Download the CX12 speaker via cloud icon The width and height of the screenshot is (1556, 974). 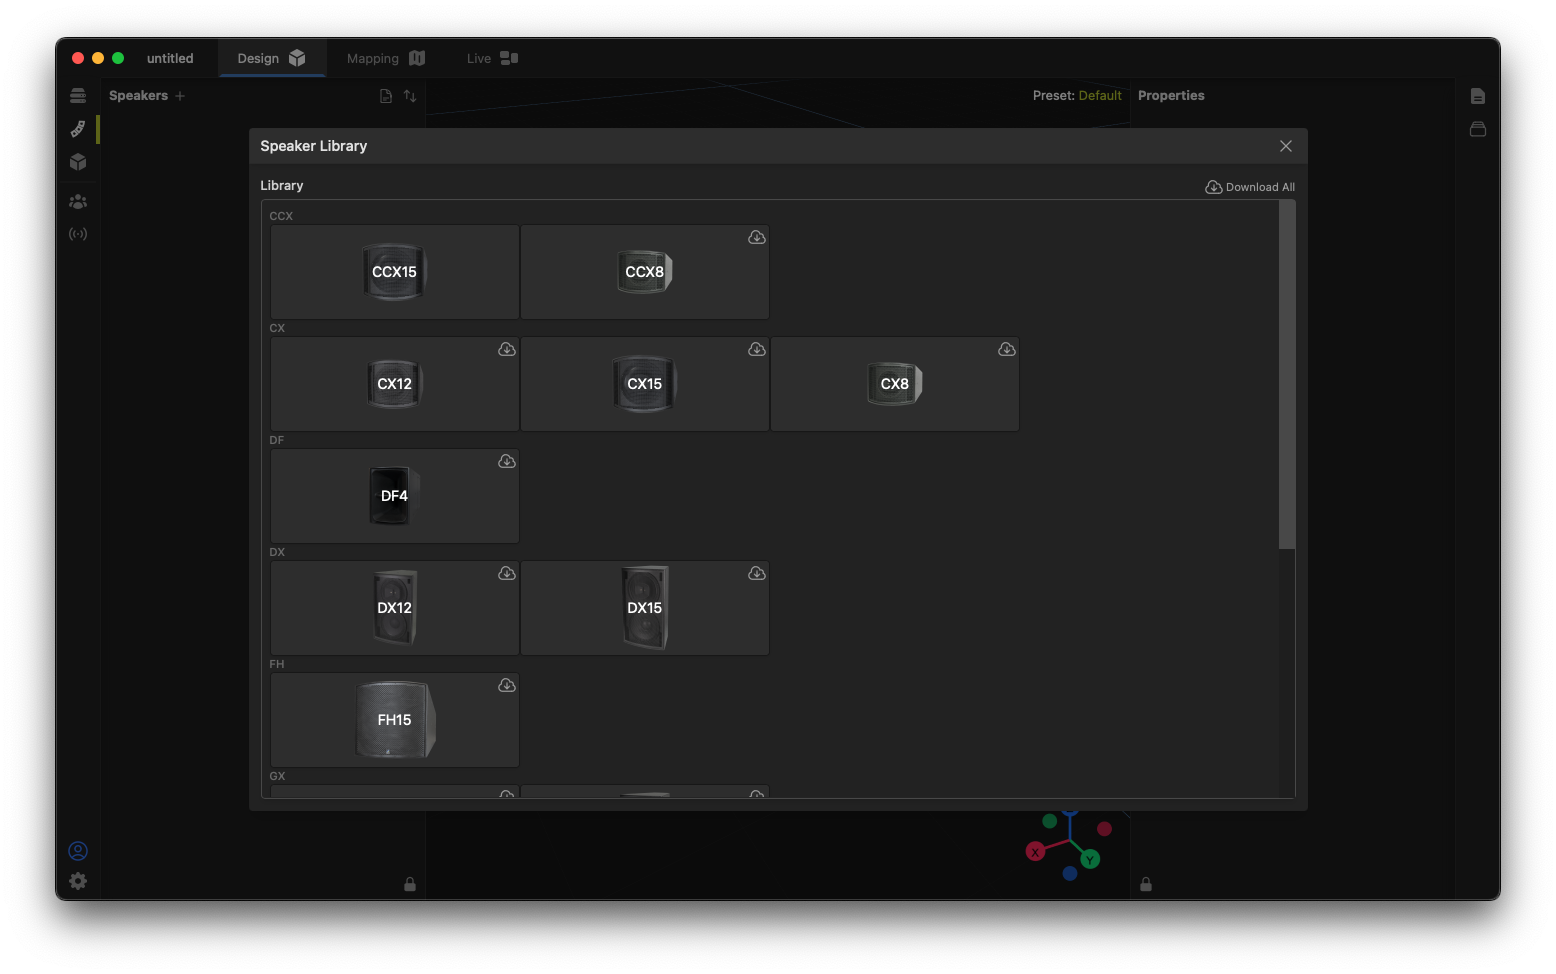coord(507,349)
